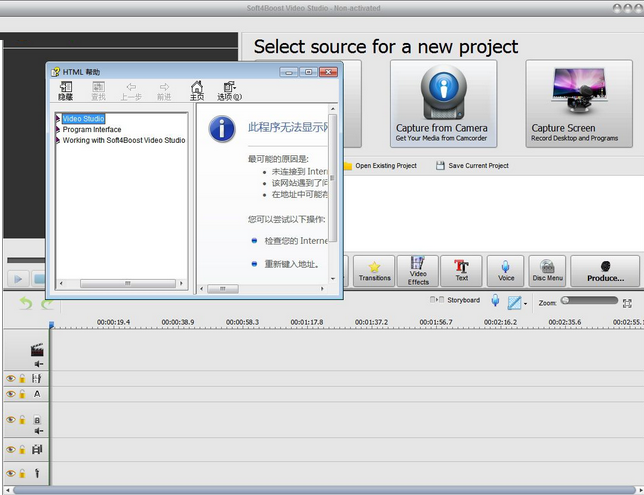Click the blue playhead marker on timeline ruler
The image size is (644, 495).
(x=51, y=325)
